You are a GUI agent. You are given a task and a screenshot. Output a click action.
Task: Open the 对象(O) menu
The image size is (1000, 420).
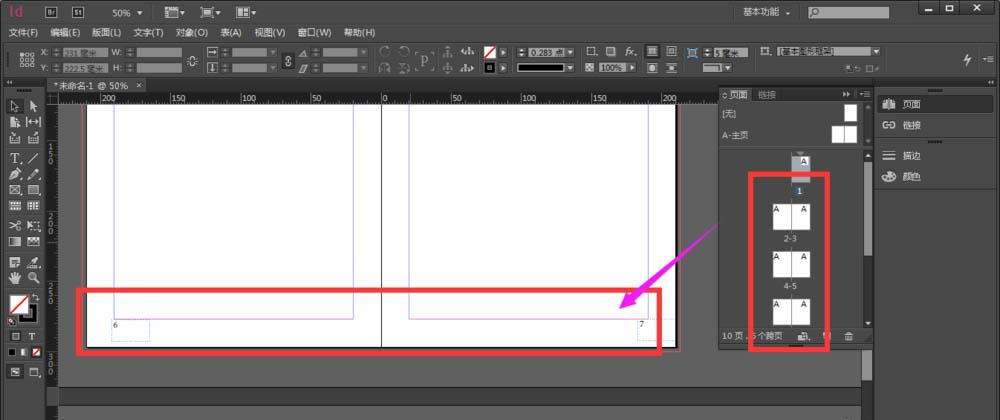(192, 33)
